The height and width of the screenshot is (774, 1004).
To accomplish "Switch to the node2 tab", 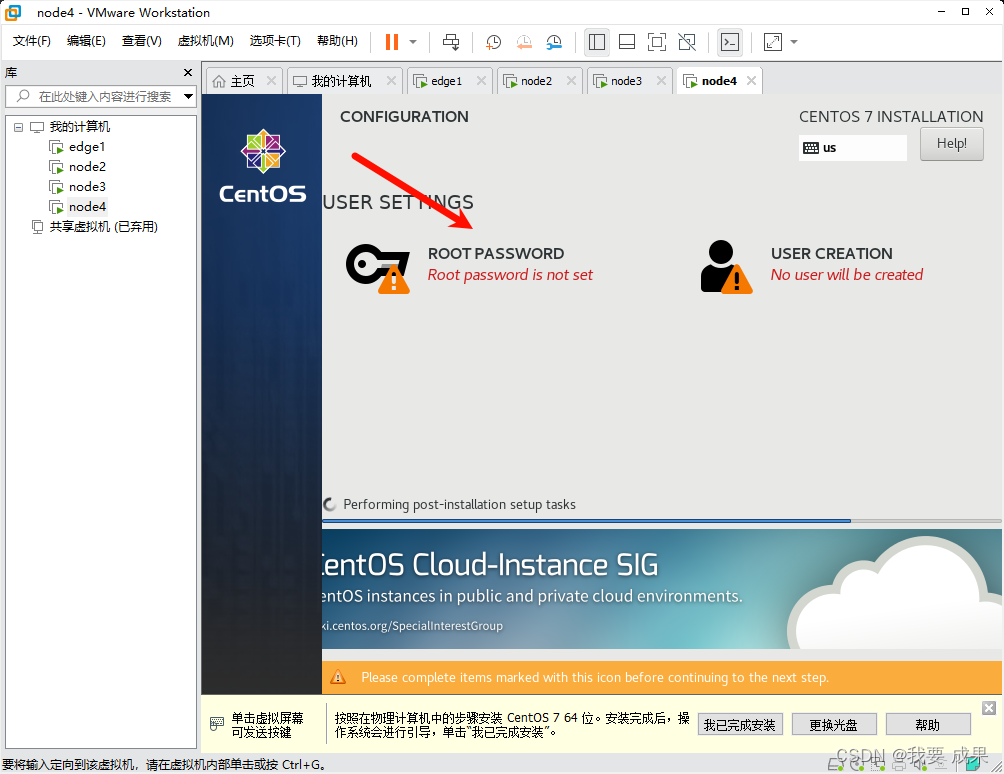I will tap(536, 81).
